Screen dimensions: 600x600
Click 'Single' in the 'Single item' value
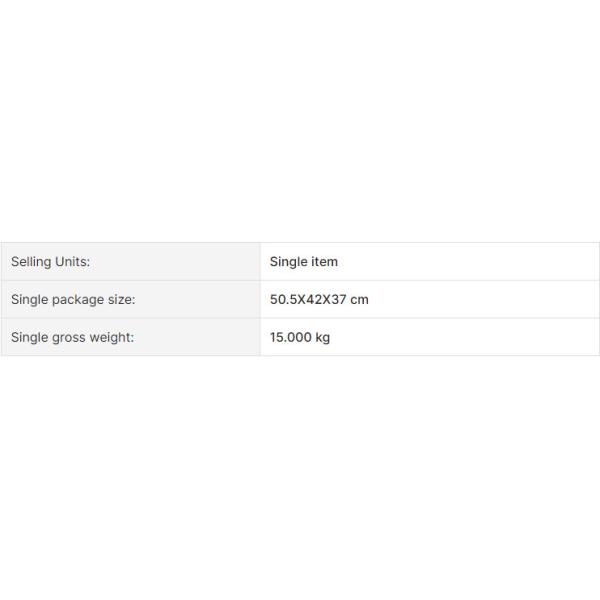pyautogui.click(x=290, y=262)
